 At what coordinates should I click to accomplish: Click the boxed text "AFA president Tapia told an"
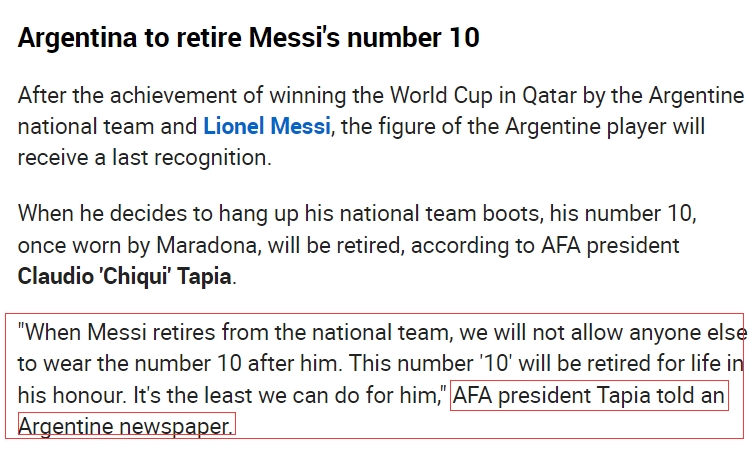pyautogui.click(x=589, y=396)
